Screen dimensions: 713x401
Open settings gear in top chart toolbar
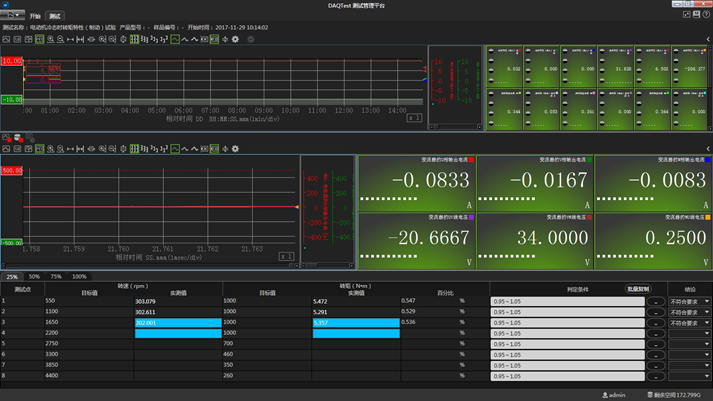point(235,39)
